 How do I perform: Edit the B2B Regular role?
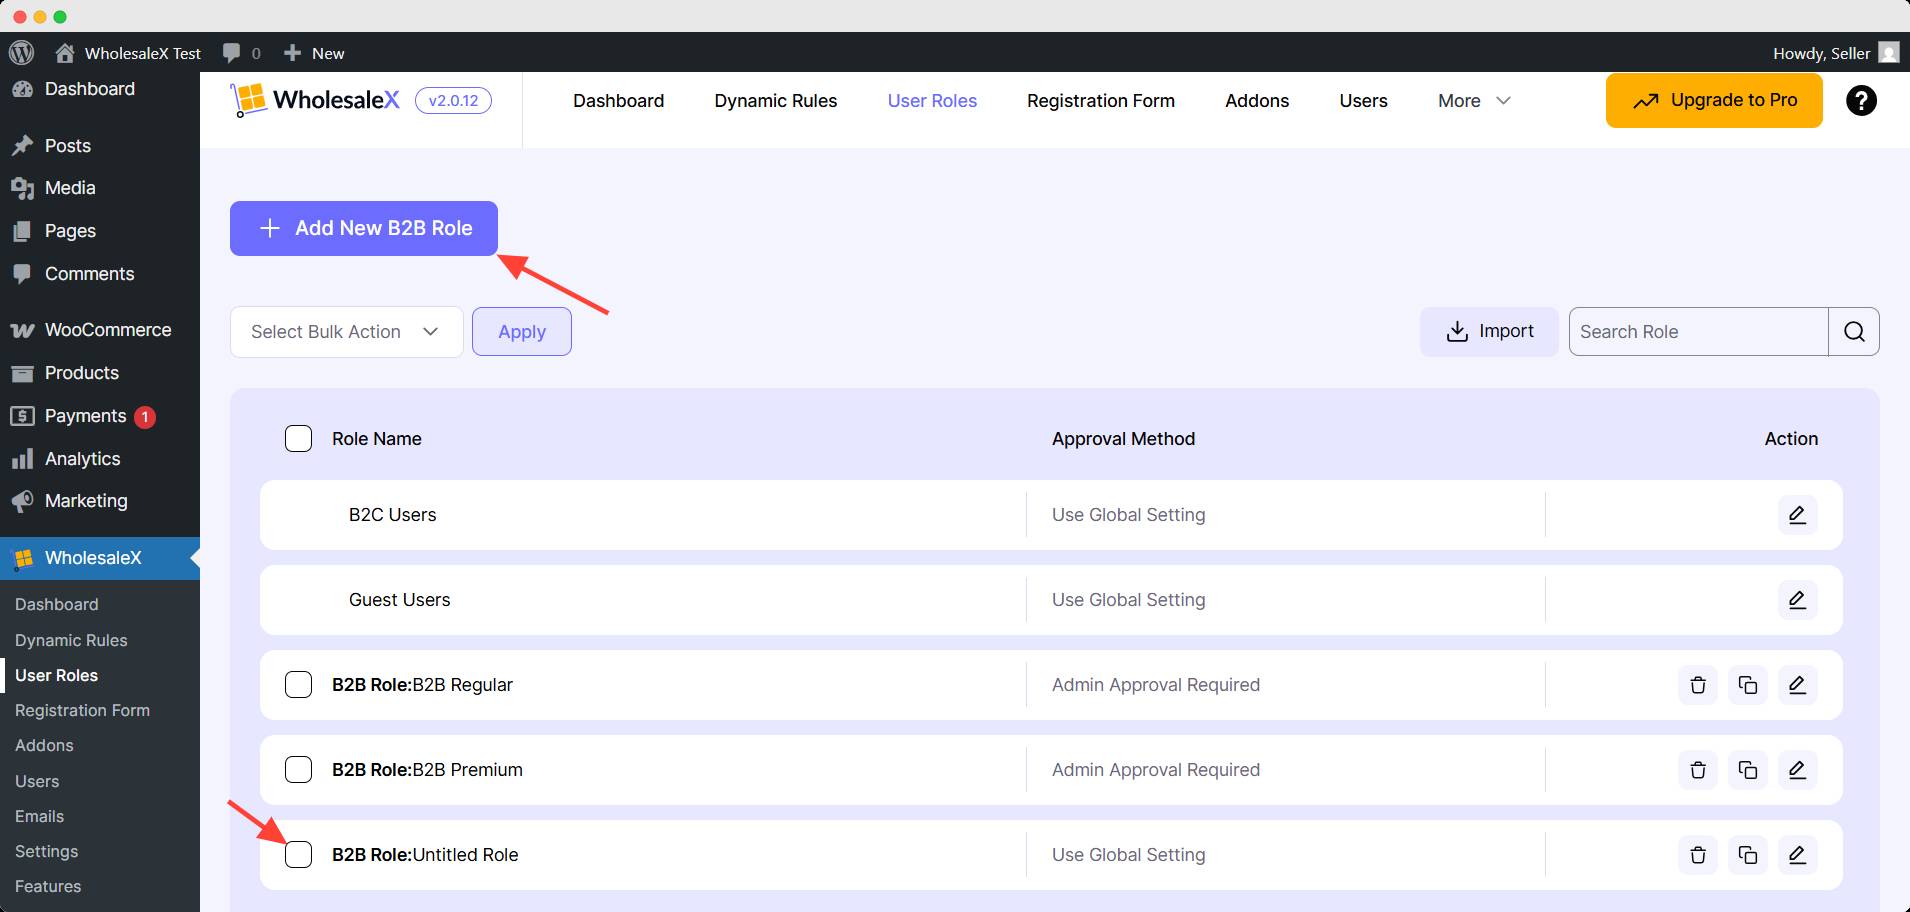(x=1797, y=685)
